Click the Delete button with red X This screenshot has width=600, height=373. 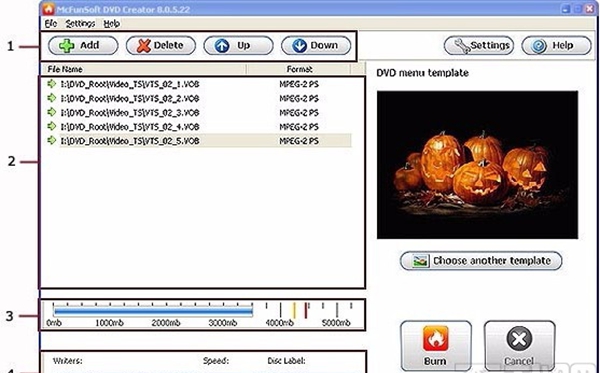pyautogui.click(x=161, y=46)
